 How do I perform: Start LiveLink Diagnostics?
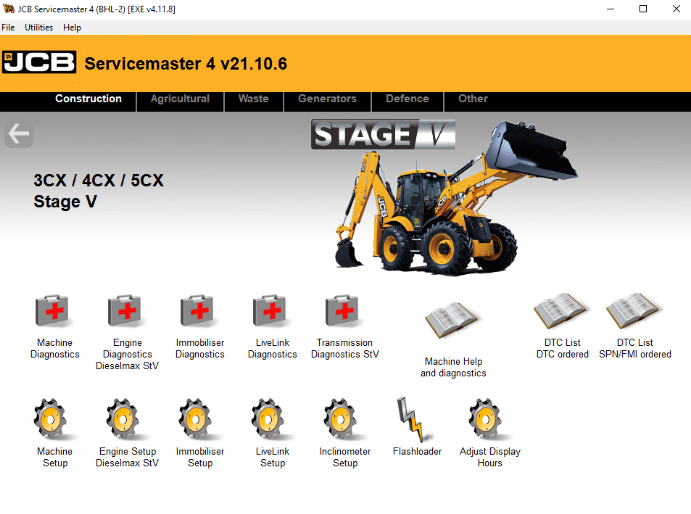point(272,312)
